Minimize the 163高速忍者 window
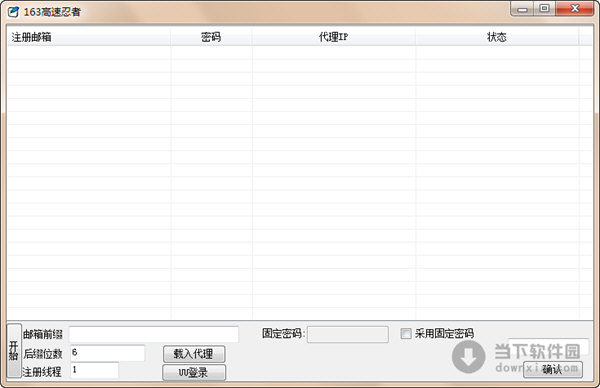This screenshot has width=600, height=388. pyautogui.click(x=522, y=9)
